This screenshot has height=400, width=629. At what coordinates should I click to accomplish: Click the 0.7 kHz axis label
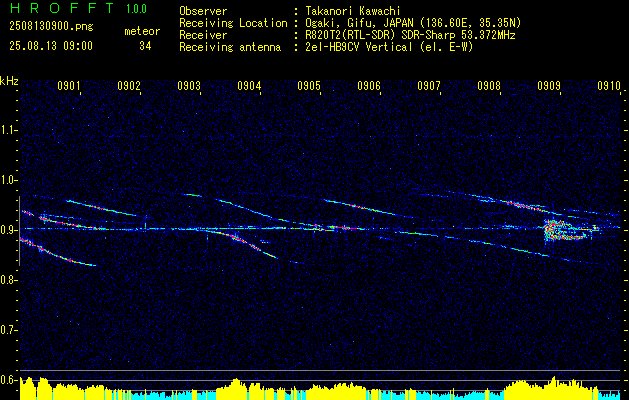pos(7,330)
